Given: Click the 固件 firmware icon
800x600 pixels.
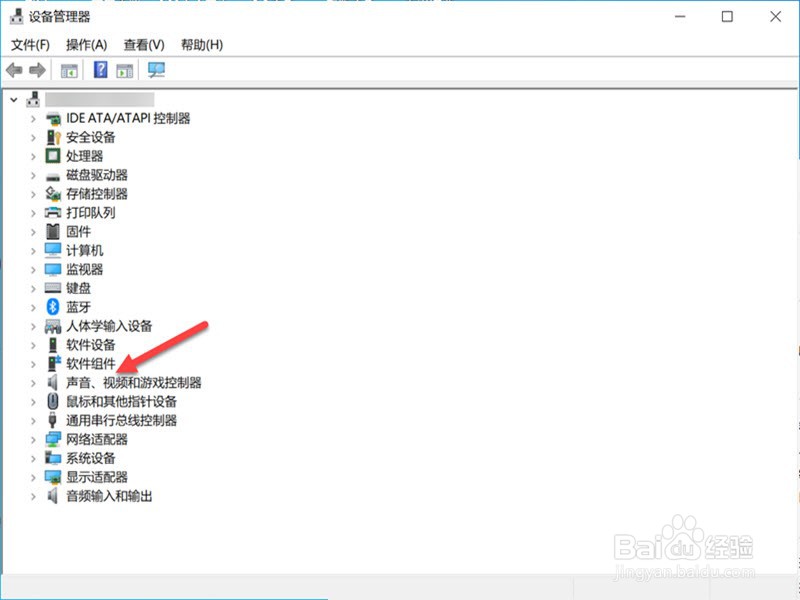Looking at the screenshot, I should [53, 232].
